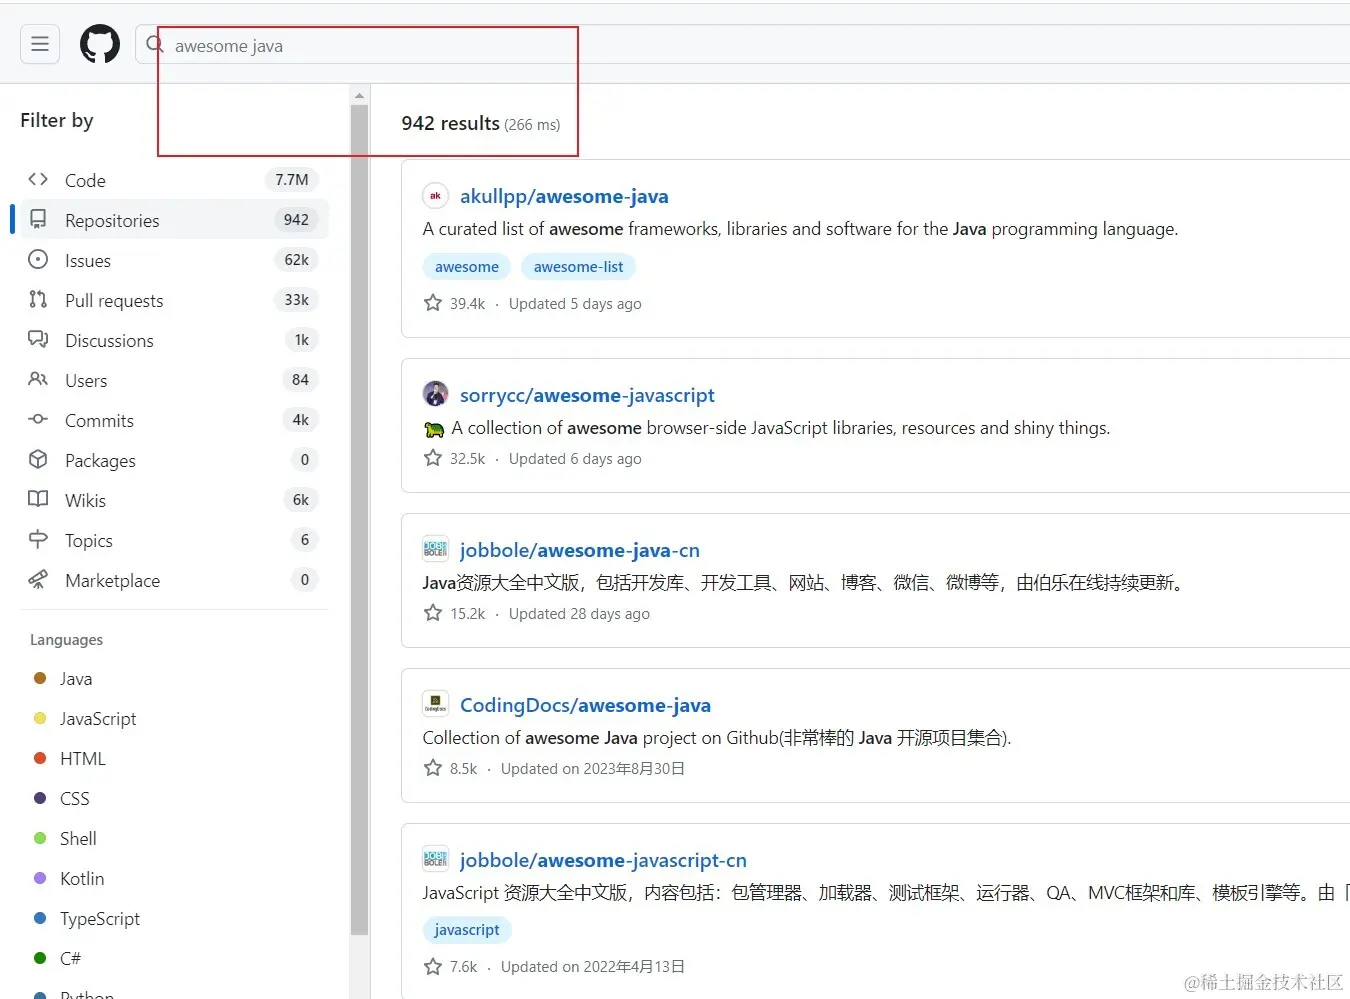Click the sidebar vertical scrollbar thumb
1350x999 pixels.
359,520
